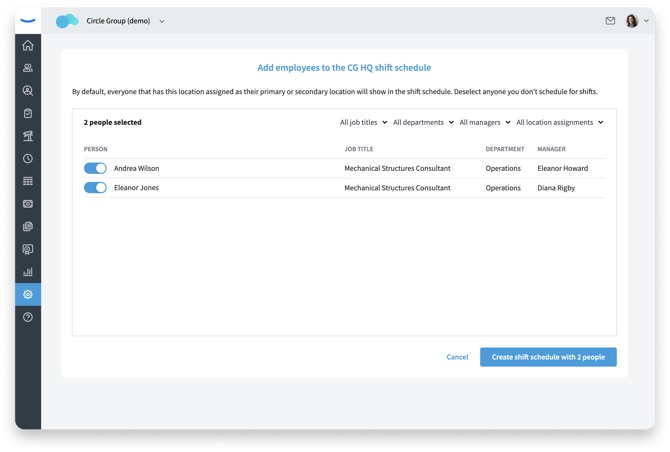Open the clock time tracking icon
670x452 pixels.
pos(28,159)
